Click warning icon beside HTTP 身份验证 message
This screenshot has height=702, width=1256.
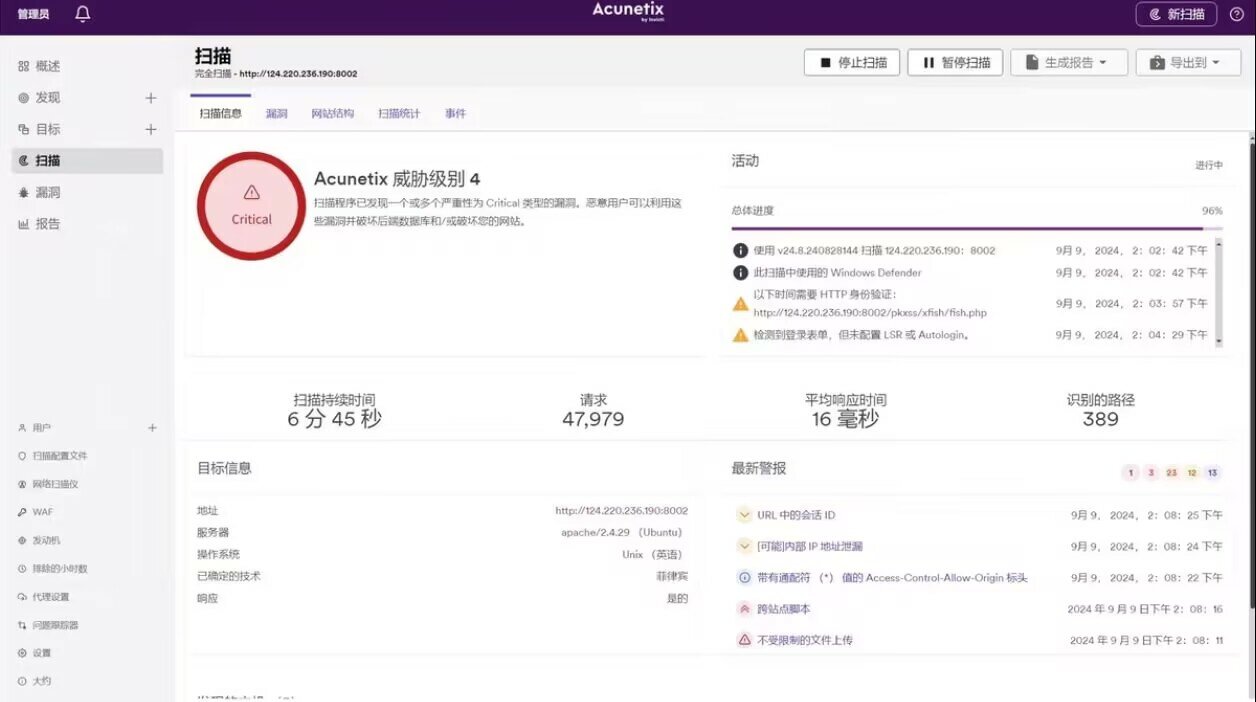point(740,303)
